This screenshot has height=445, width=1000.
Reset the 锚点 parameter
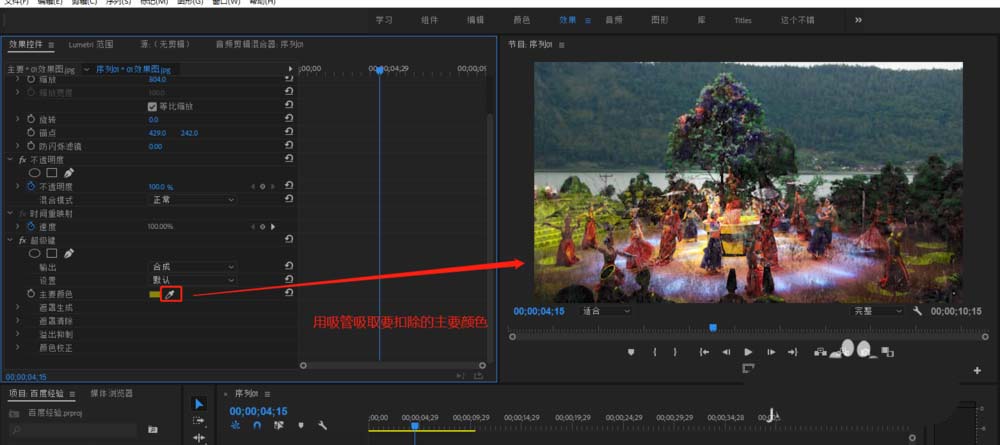point(289,132)
